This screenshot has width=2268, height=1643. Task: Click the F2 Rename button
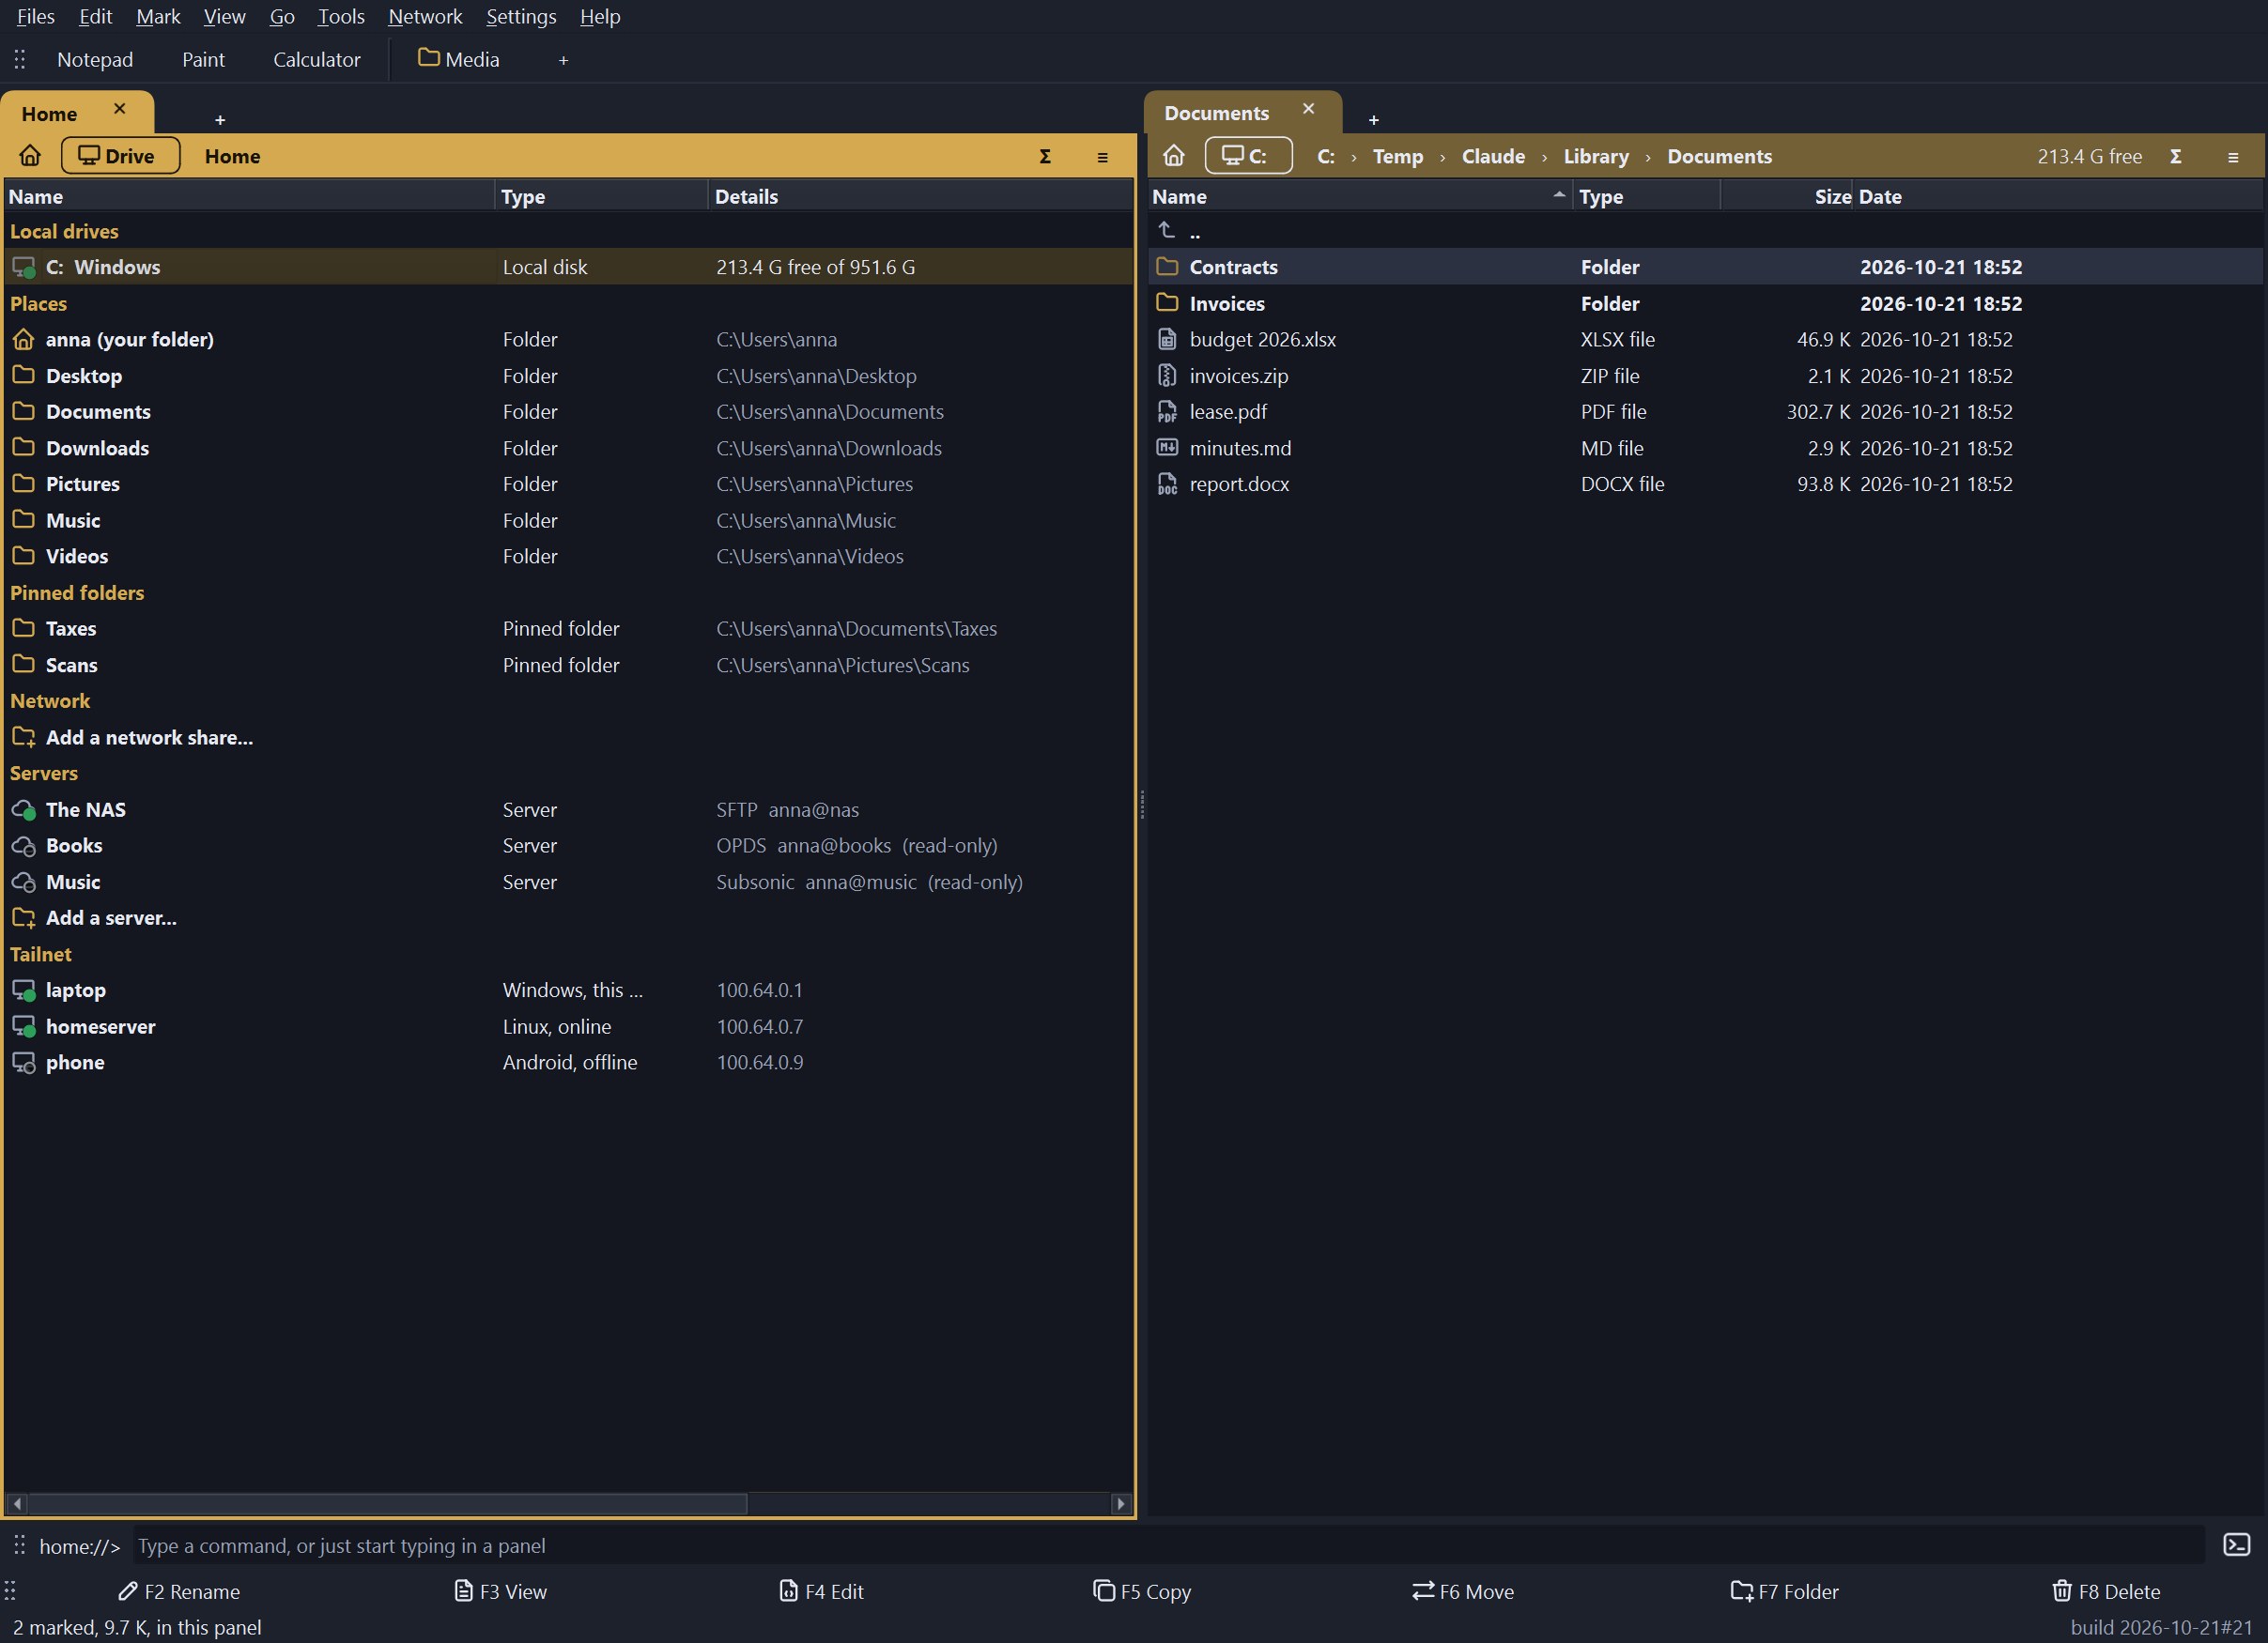coord(179,1591)
